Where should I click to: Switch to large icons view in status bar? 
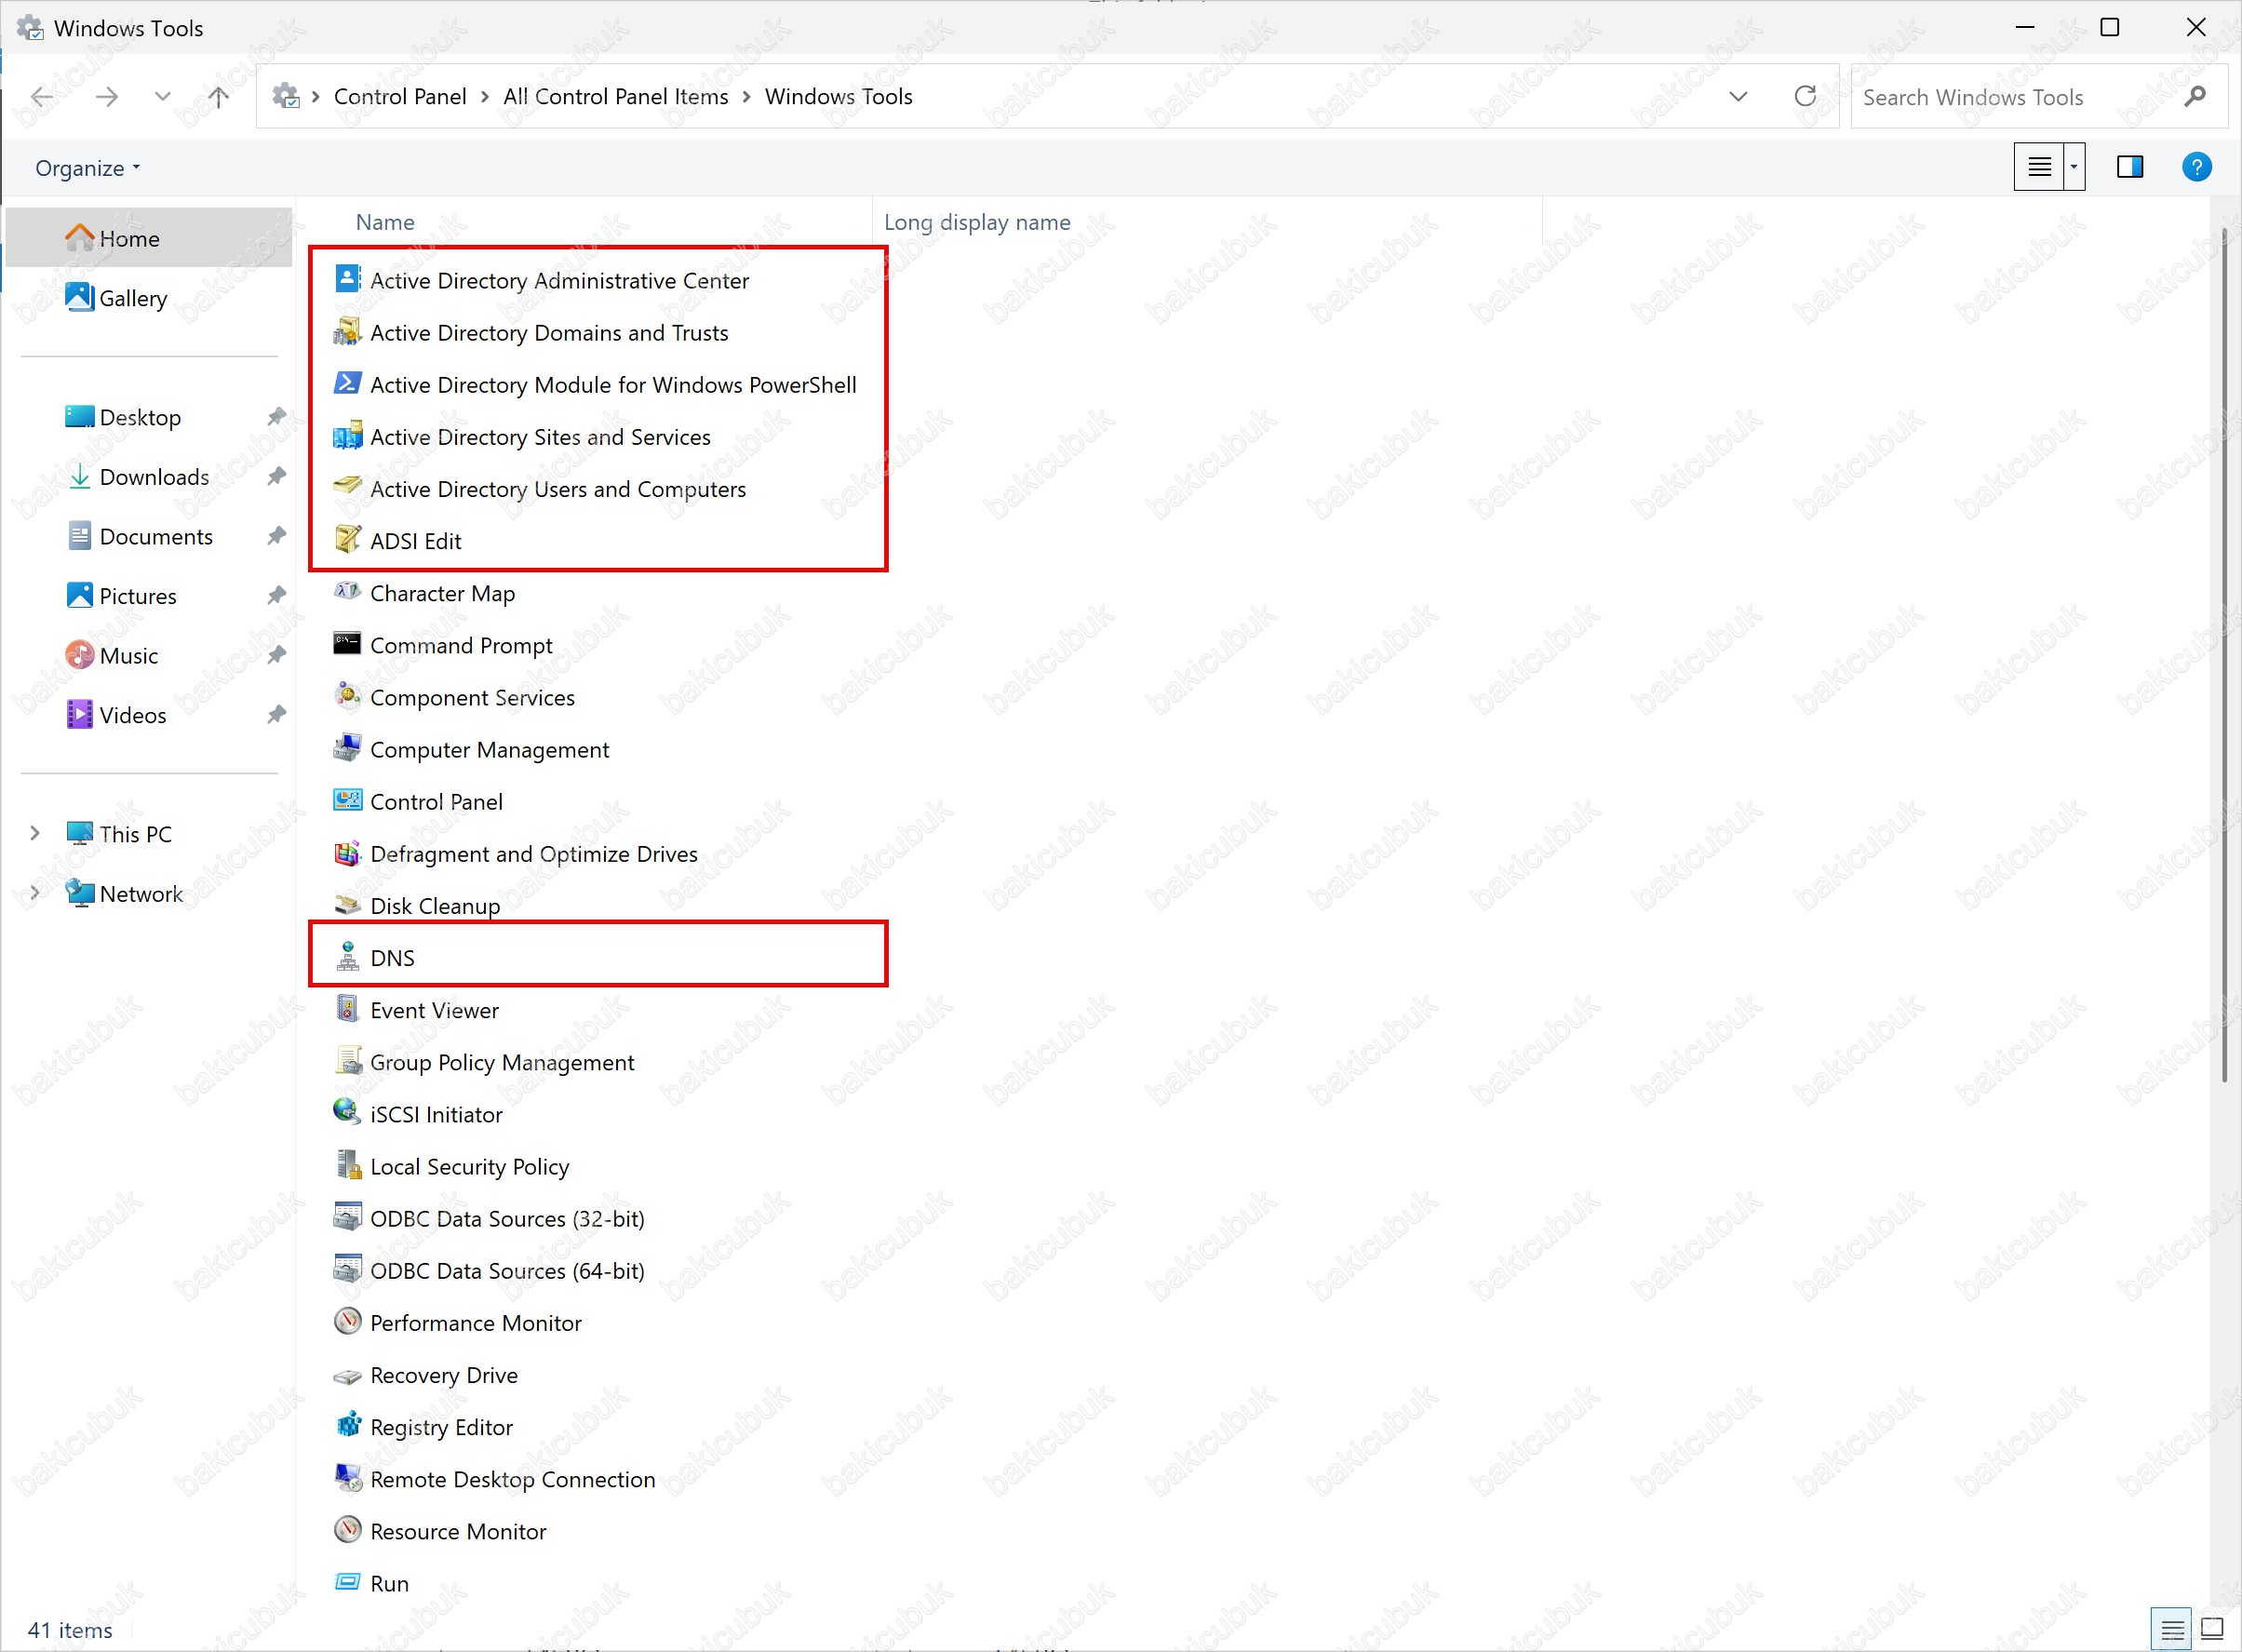point(2212,1629)
